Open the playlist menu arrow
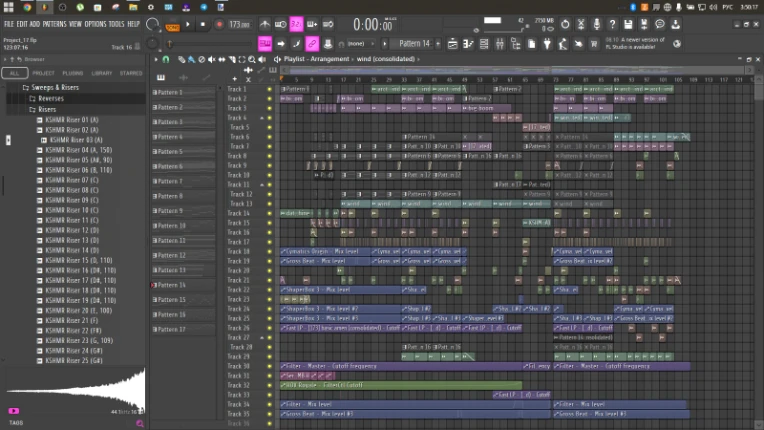This screenshot has height=430, width=764. [156, 59]
